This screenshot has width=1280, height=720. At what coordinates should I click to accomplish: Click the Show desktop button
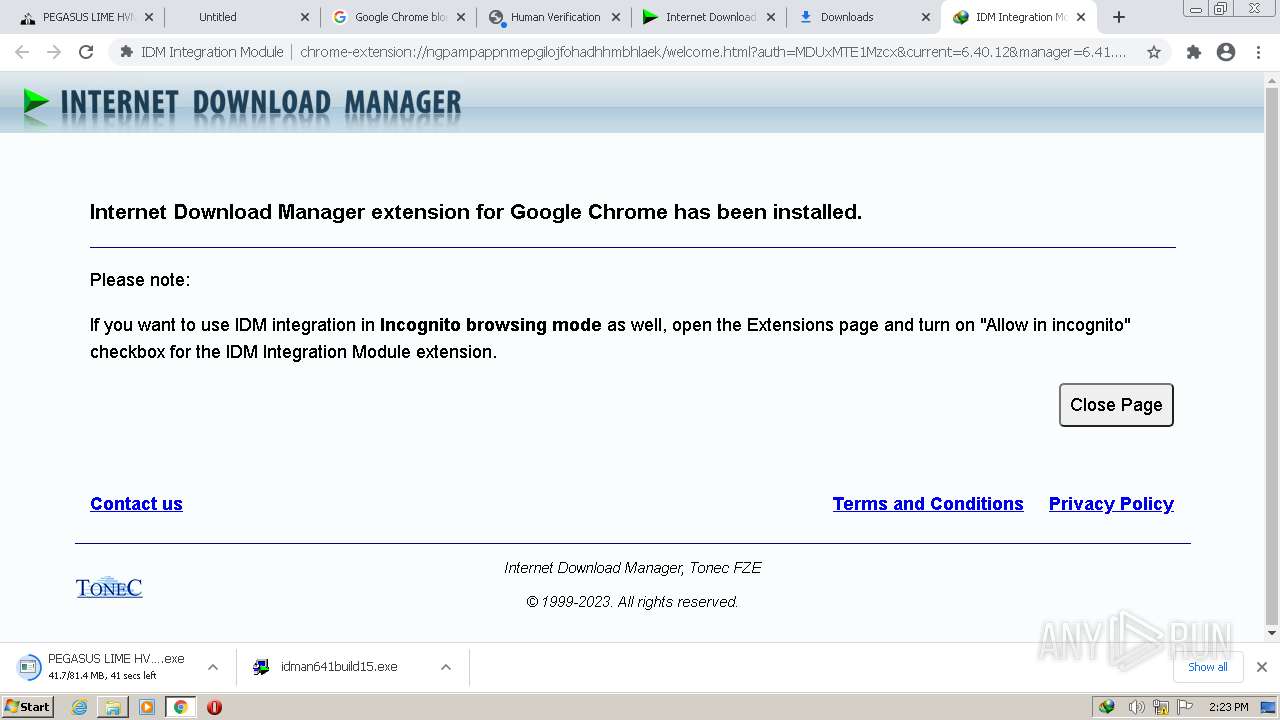click(x=1269, y=707)
